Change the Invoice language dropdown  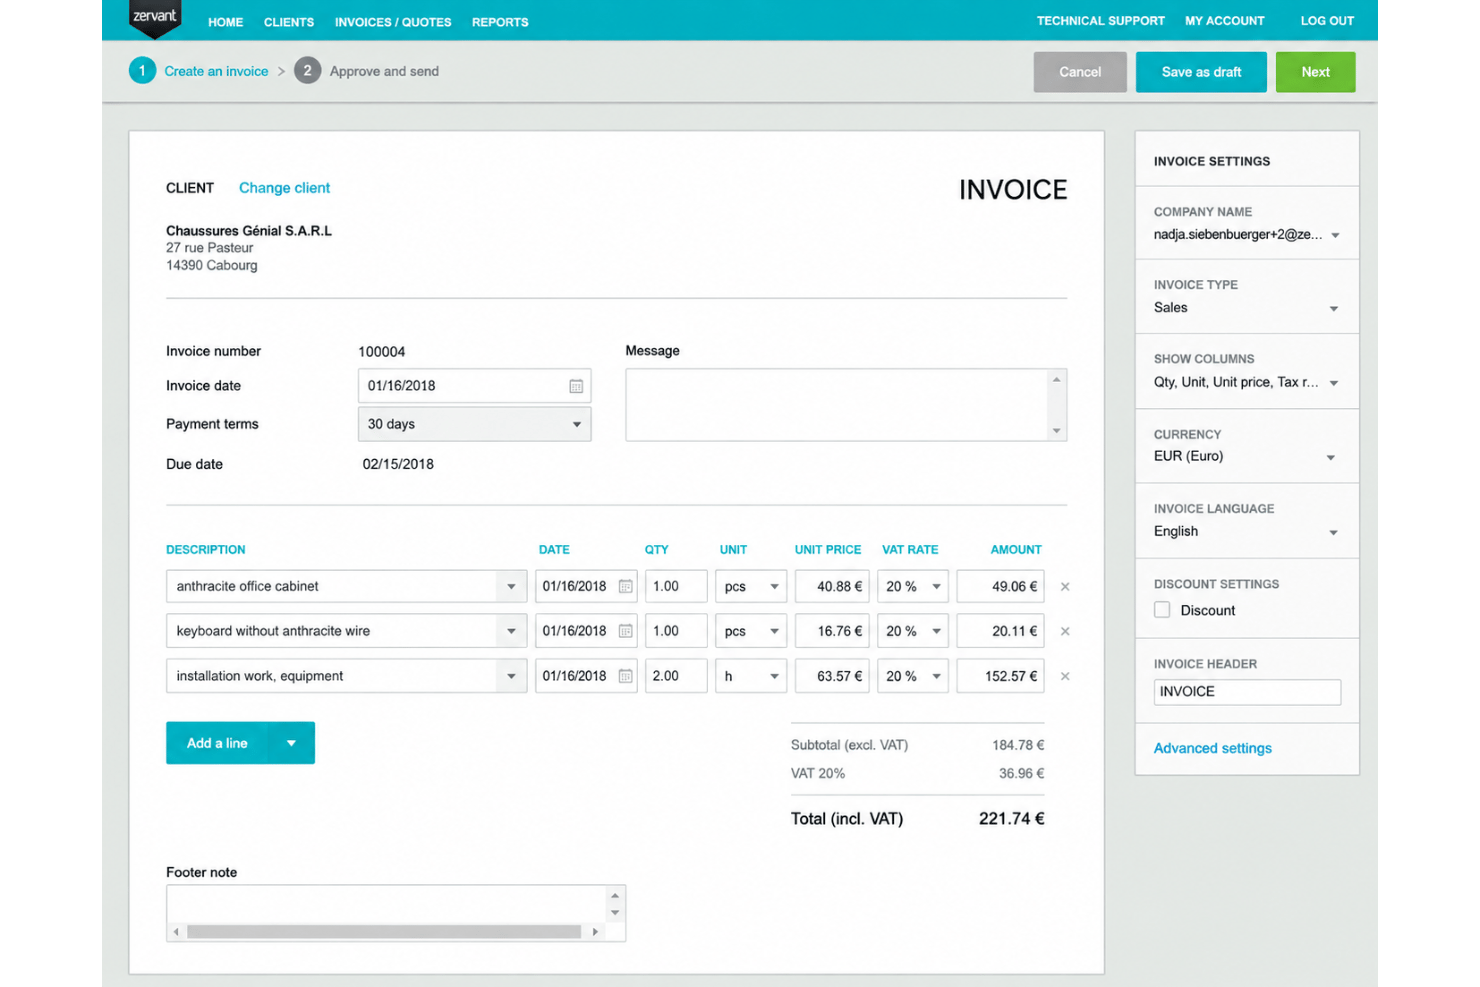(x=1247, y=531)
